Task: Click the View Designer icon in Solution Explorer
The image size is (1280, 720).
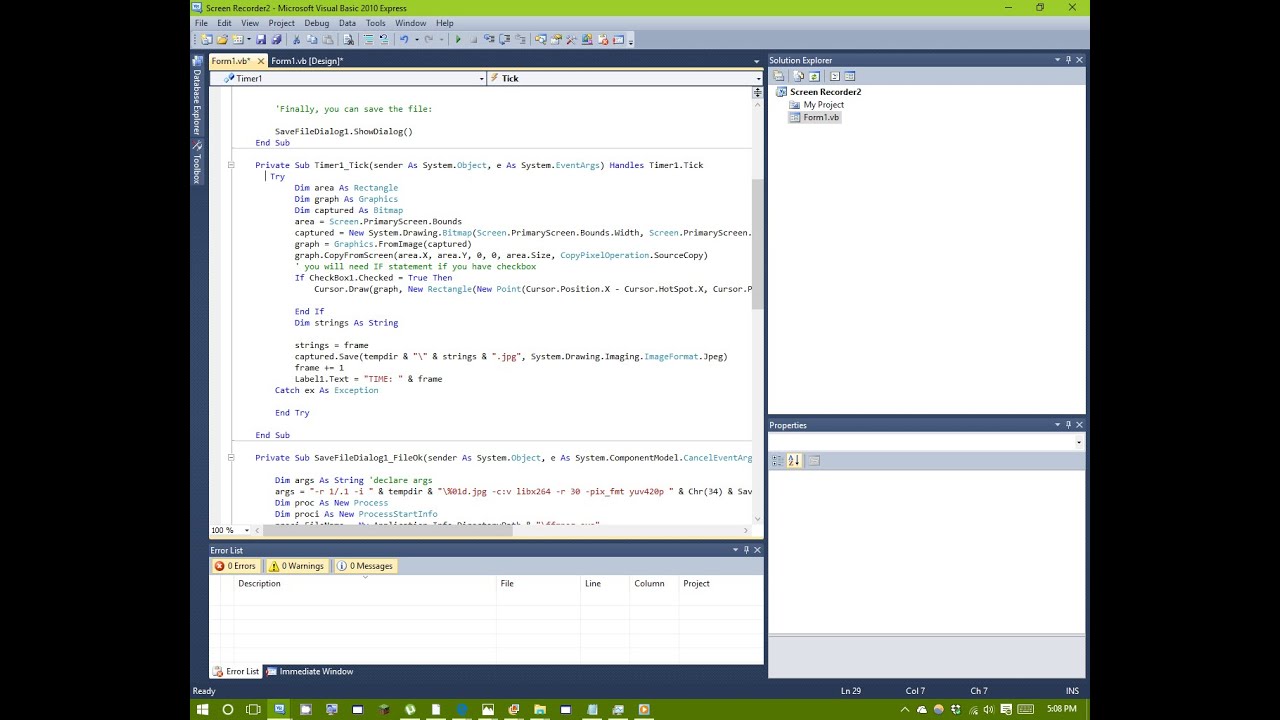Action: tap(850, 76)
